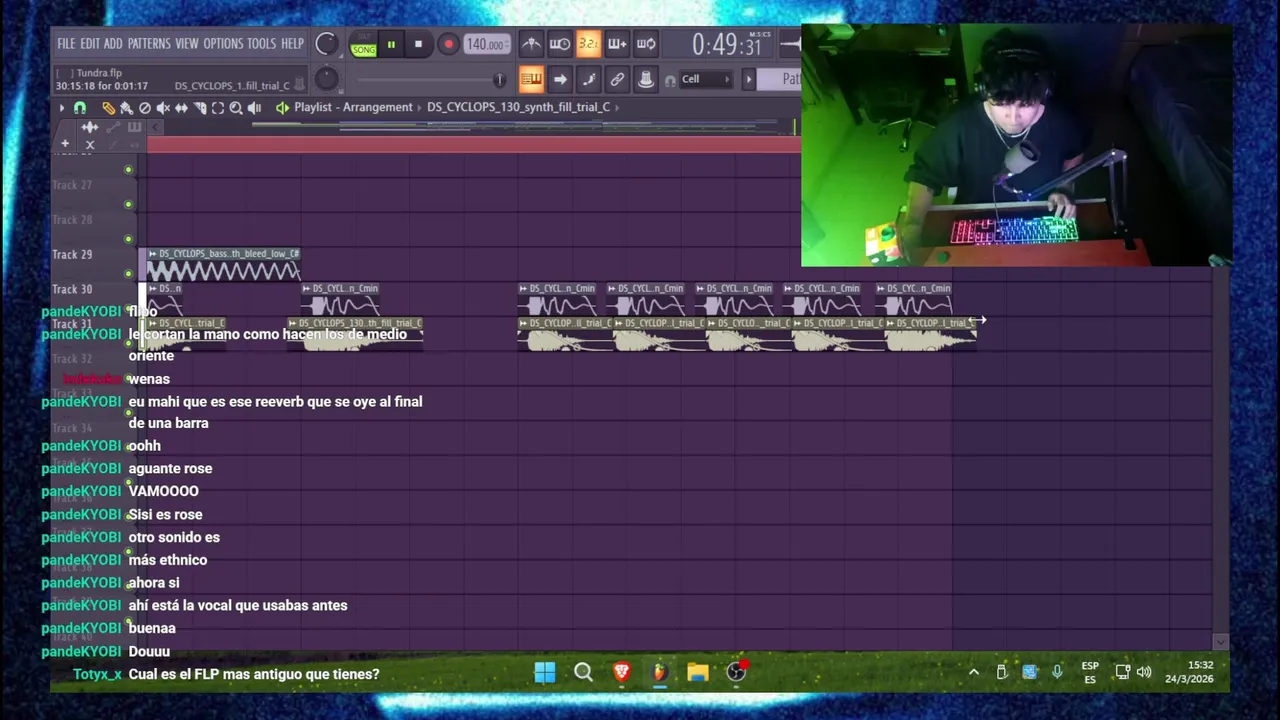The width and height of the screenshot is (1280, 720).
Task: Open Windows search from taskbar
Action: pos(583,672)
